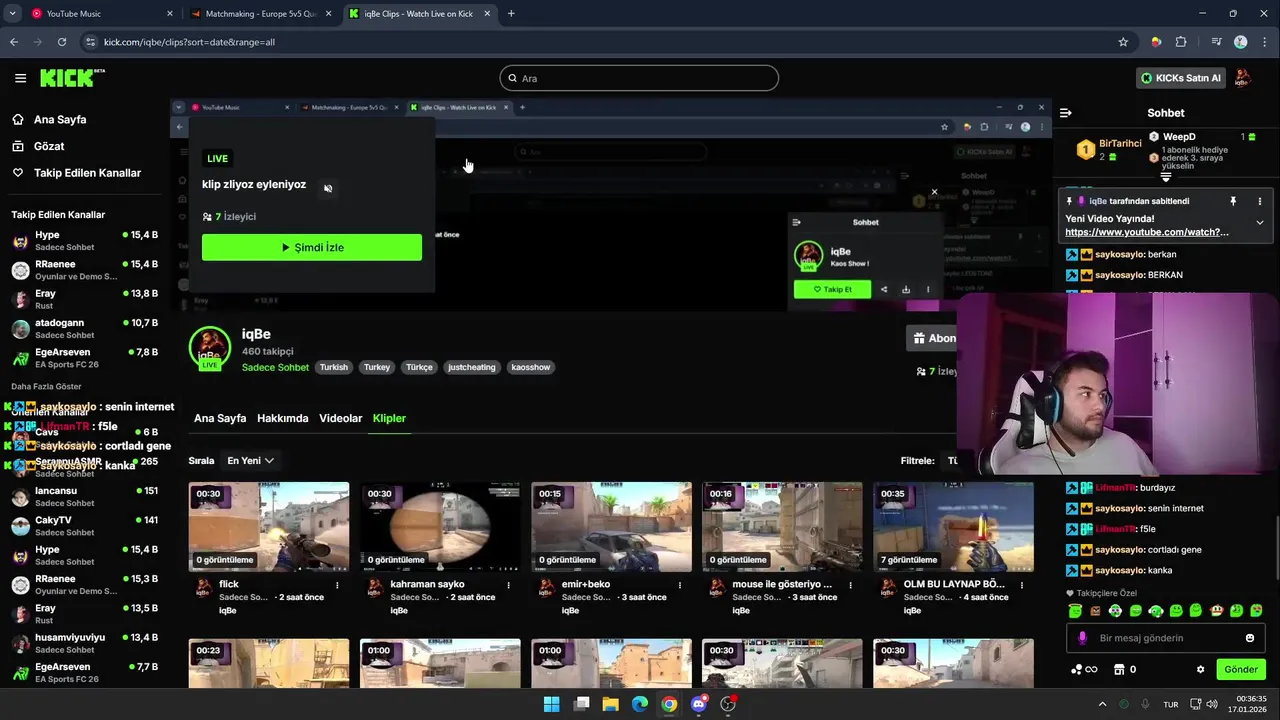Collapse the Sohbet chat panel
Screen dimensions: 1280x720
click(x=1066, y=113)
